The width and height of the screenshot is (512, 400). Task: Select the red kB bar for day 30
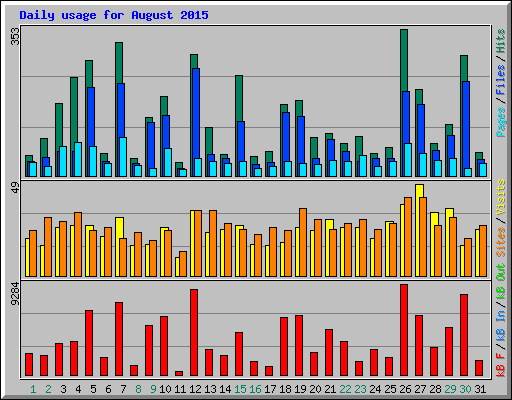pyautogui.click(x=464, y=335)
